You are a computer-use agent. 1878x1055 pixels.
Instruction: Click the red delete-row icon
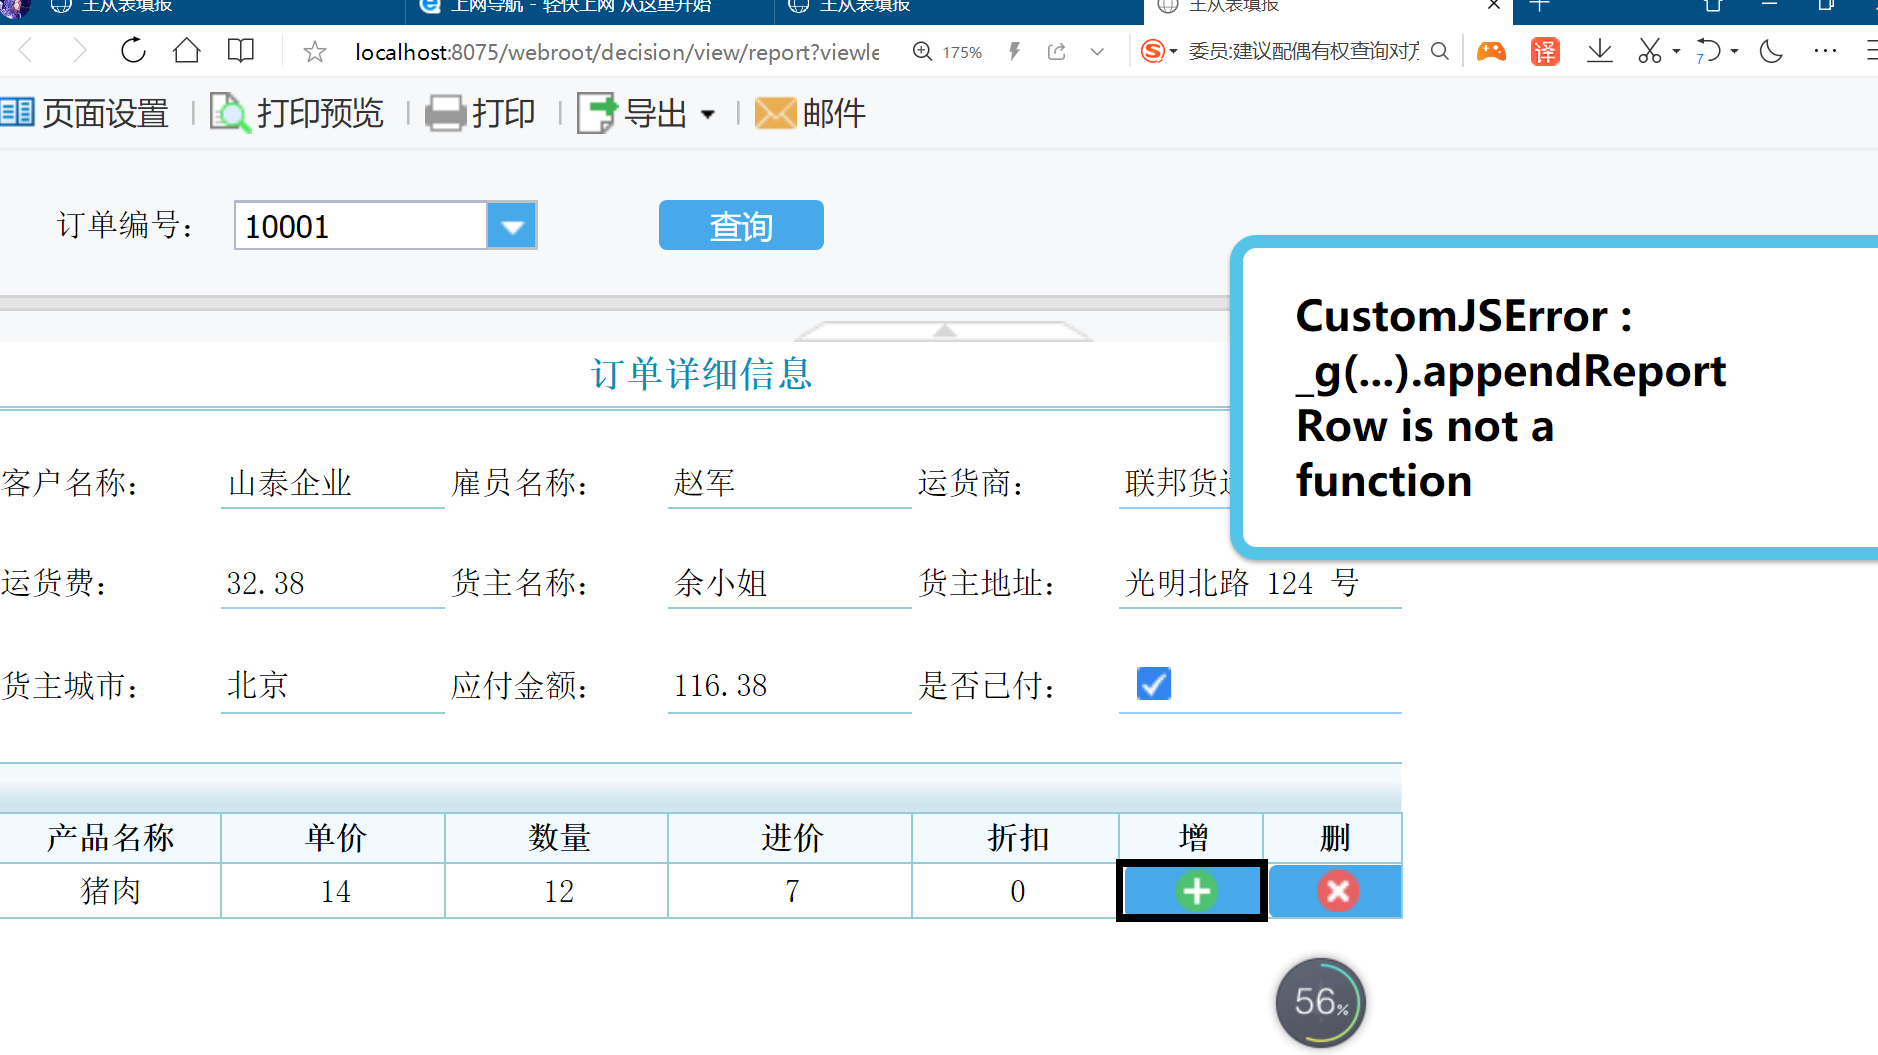(1337, 891)
